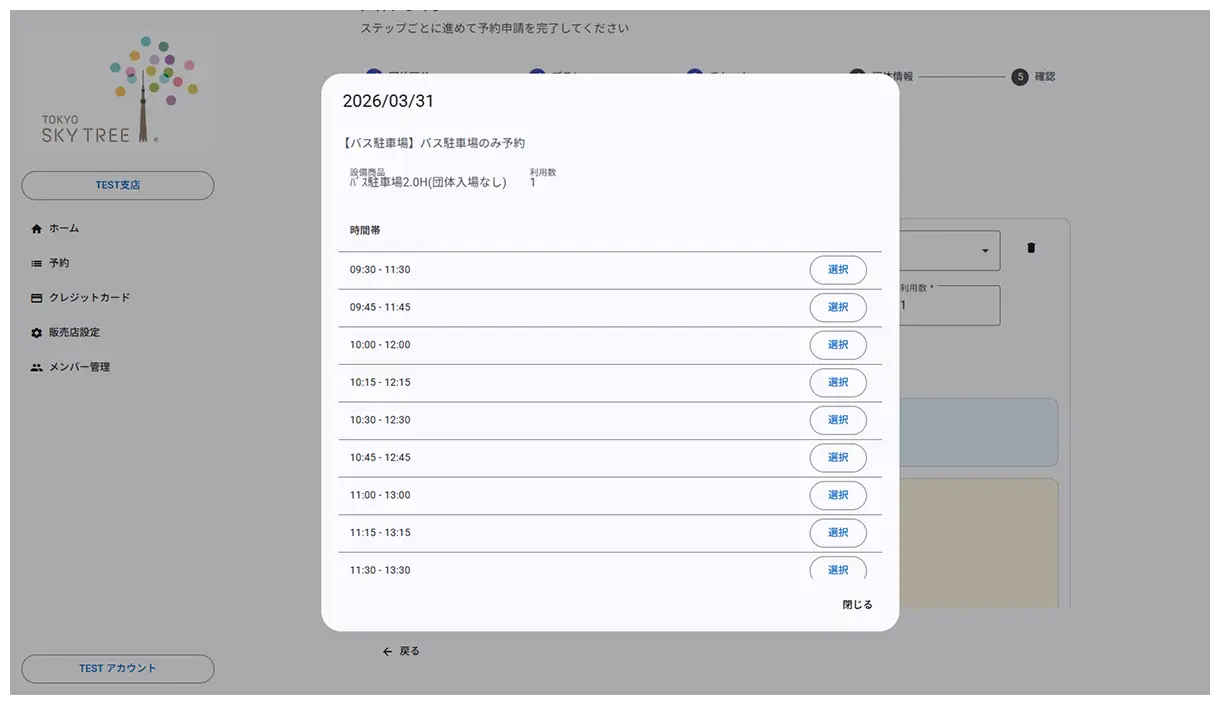Select the 10:30 - 12:30 time slot
Image resolution: width=1220 pixels, height=705 pixels.
point(837,420)
